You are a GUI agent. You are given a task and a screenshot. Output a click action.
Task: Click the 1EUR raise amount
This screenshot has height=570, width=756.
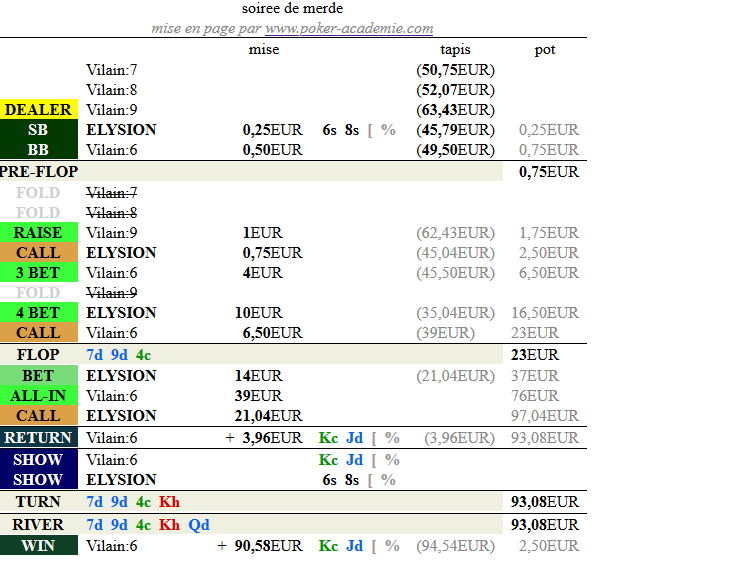pos(262,232)
